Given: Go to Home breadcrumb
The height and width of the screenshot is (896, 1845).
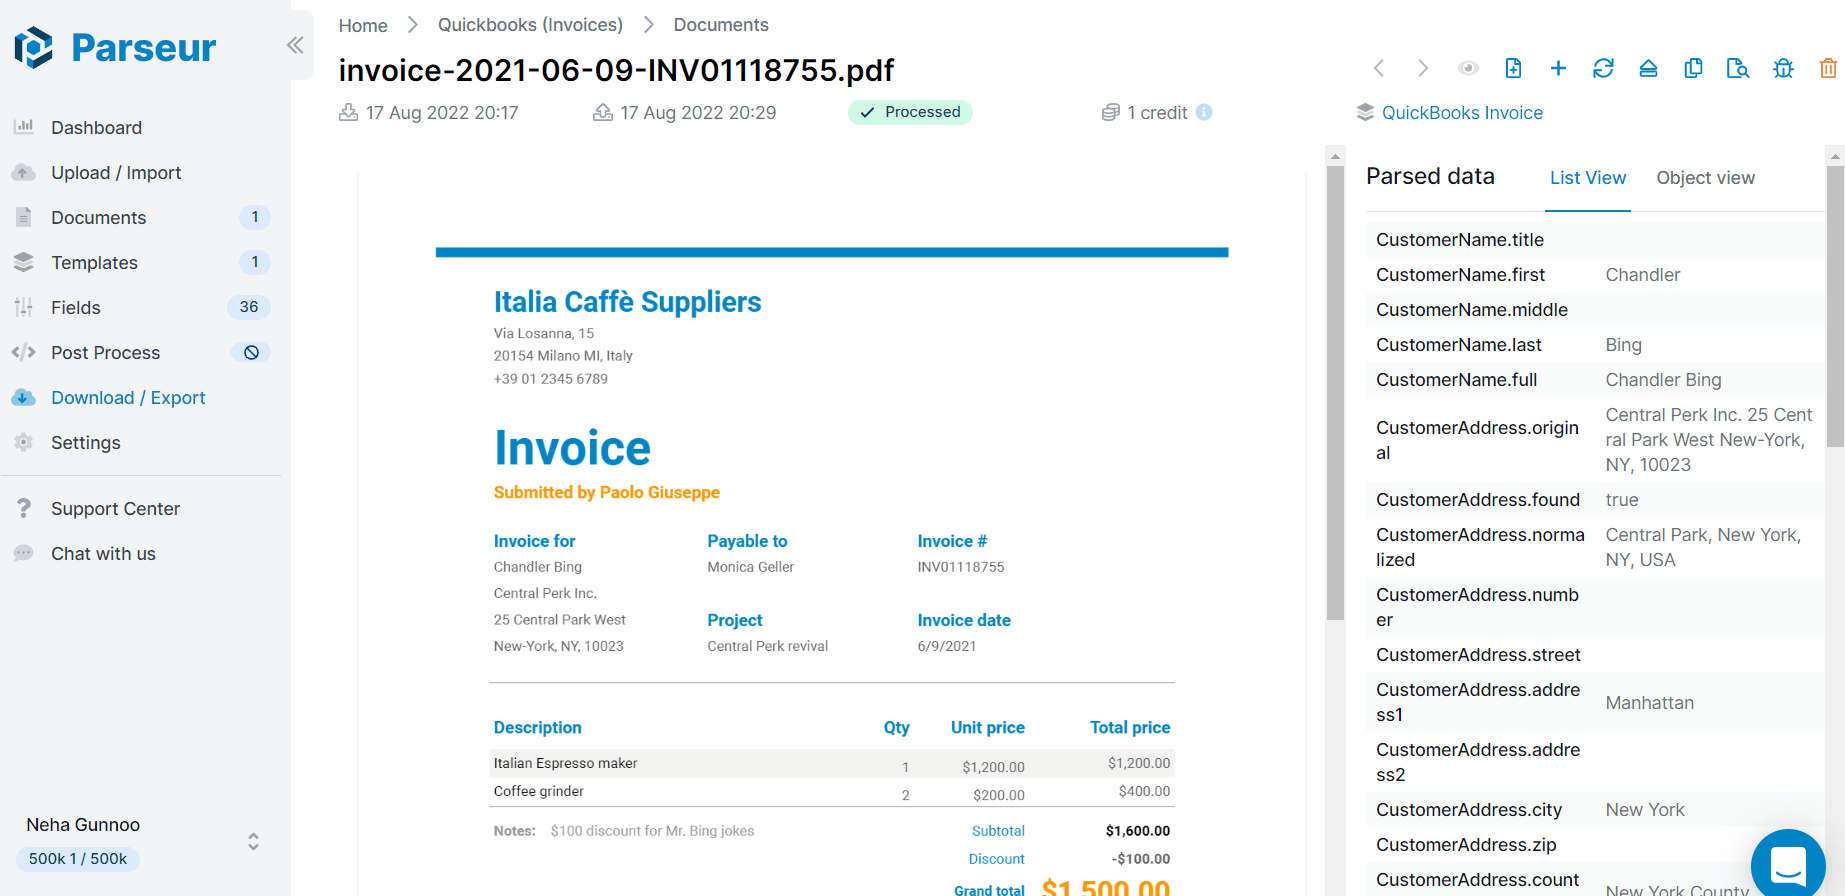Looking at the screenshot, I should tap(363, 25).
